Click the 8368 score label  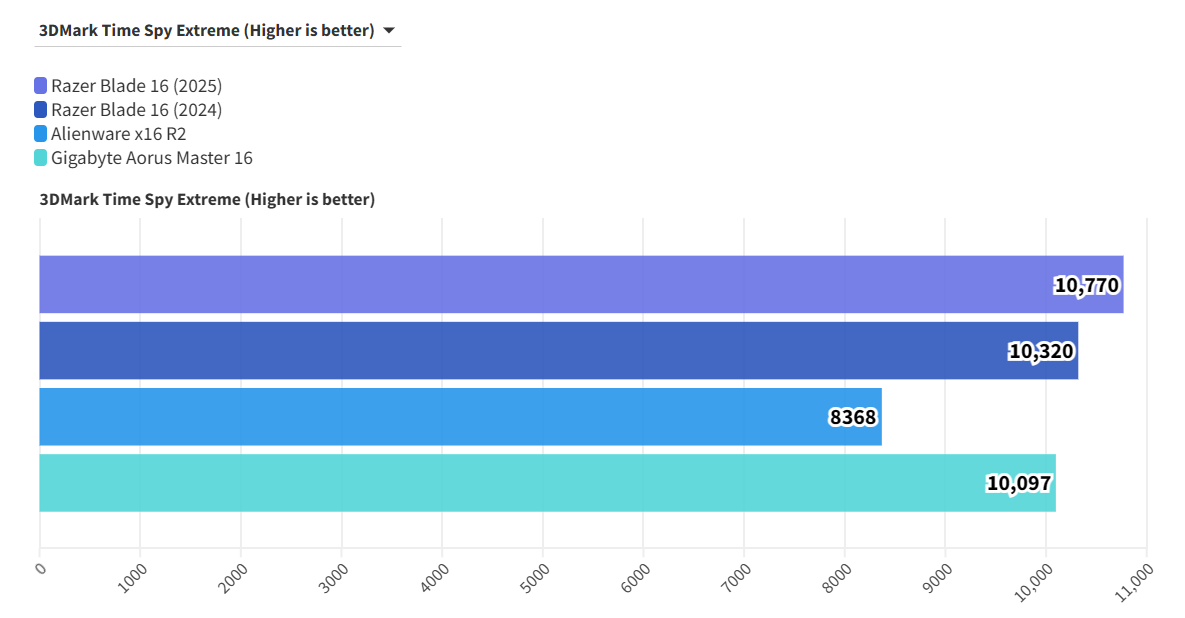pyautogui.click(x=854, y=417)
